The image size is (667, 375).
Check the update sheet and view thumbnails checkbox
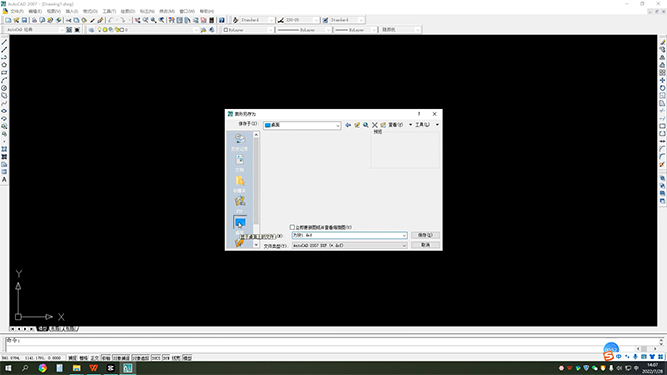(x=292, y=227)
